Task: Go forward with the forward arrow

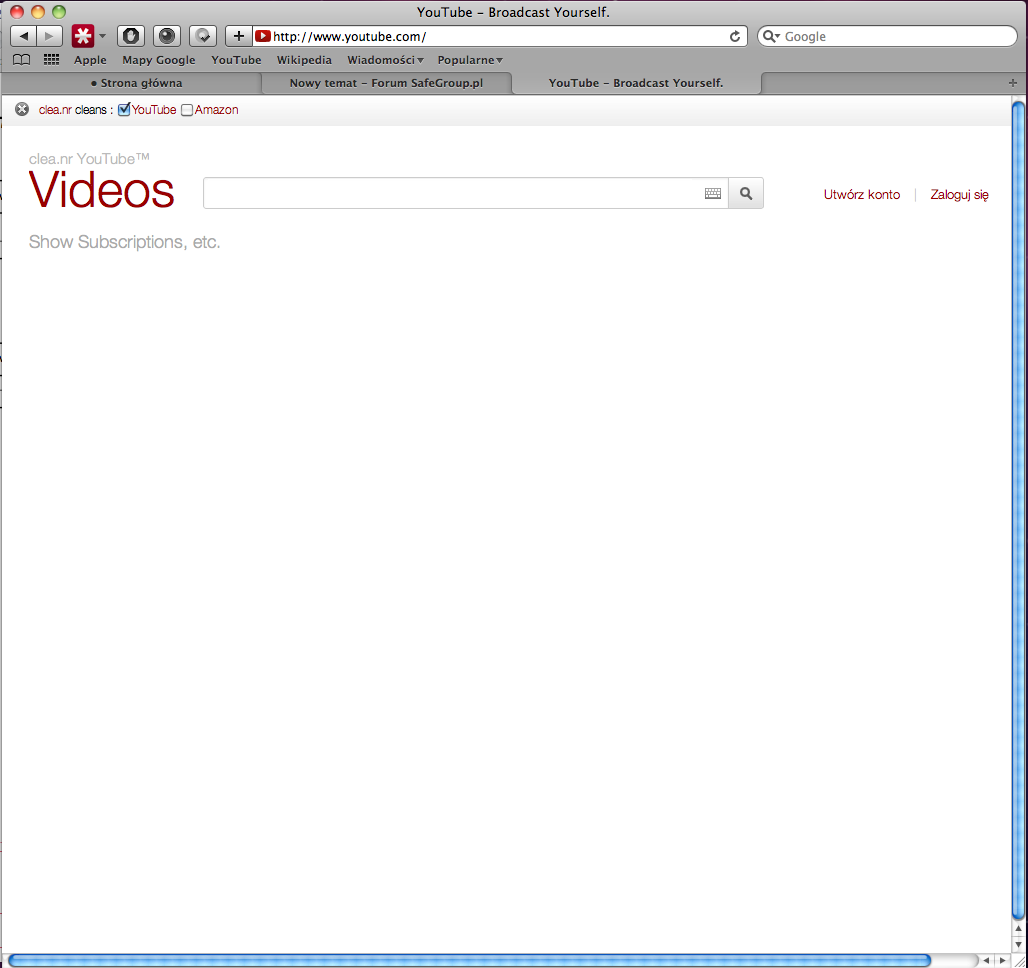Action: coord(50,36)
